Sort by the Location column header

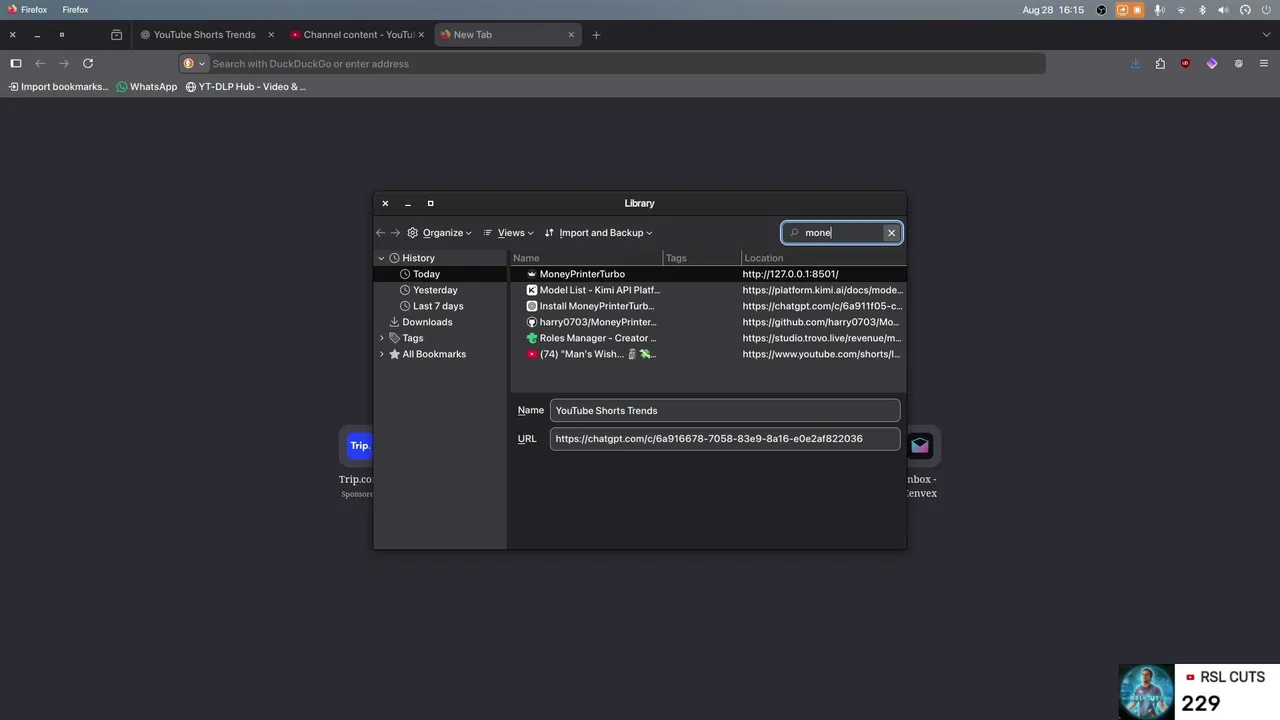[824, 258]
